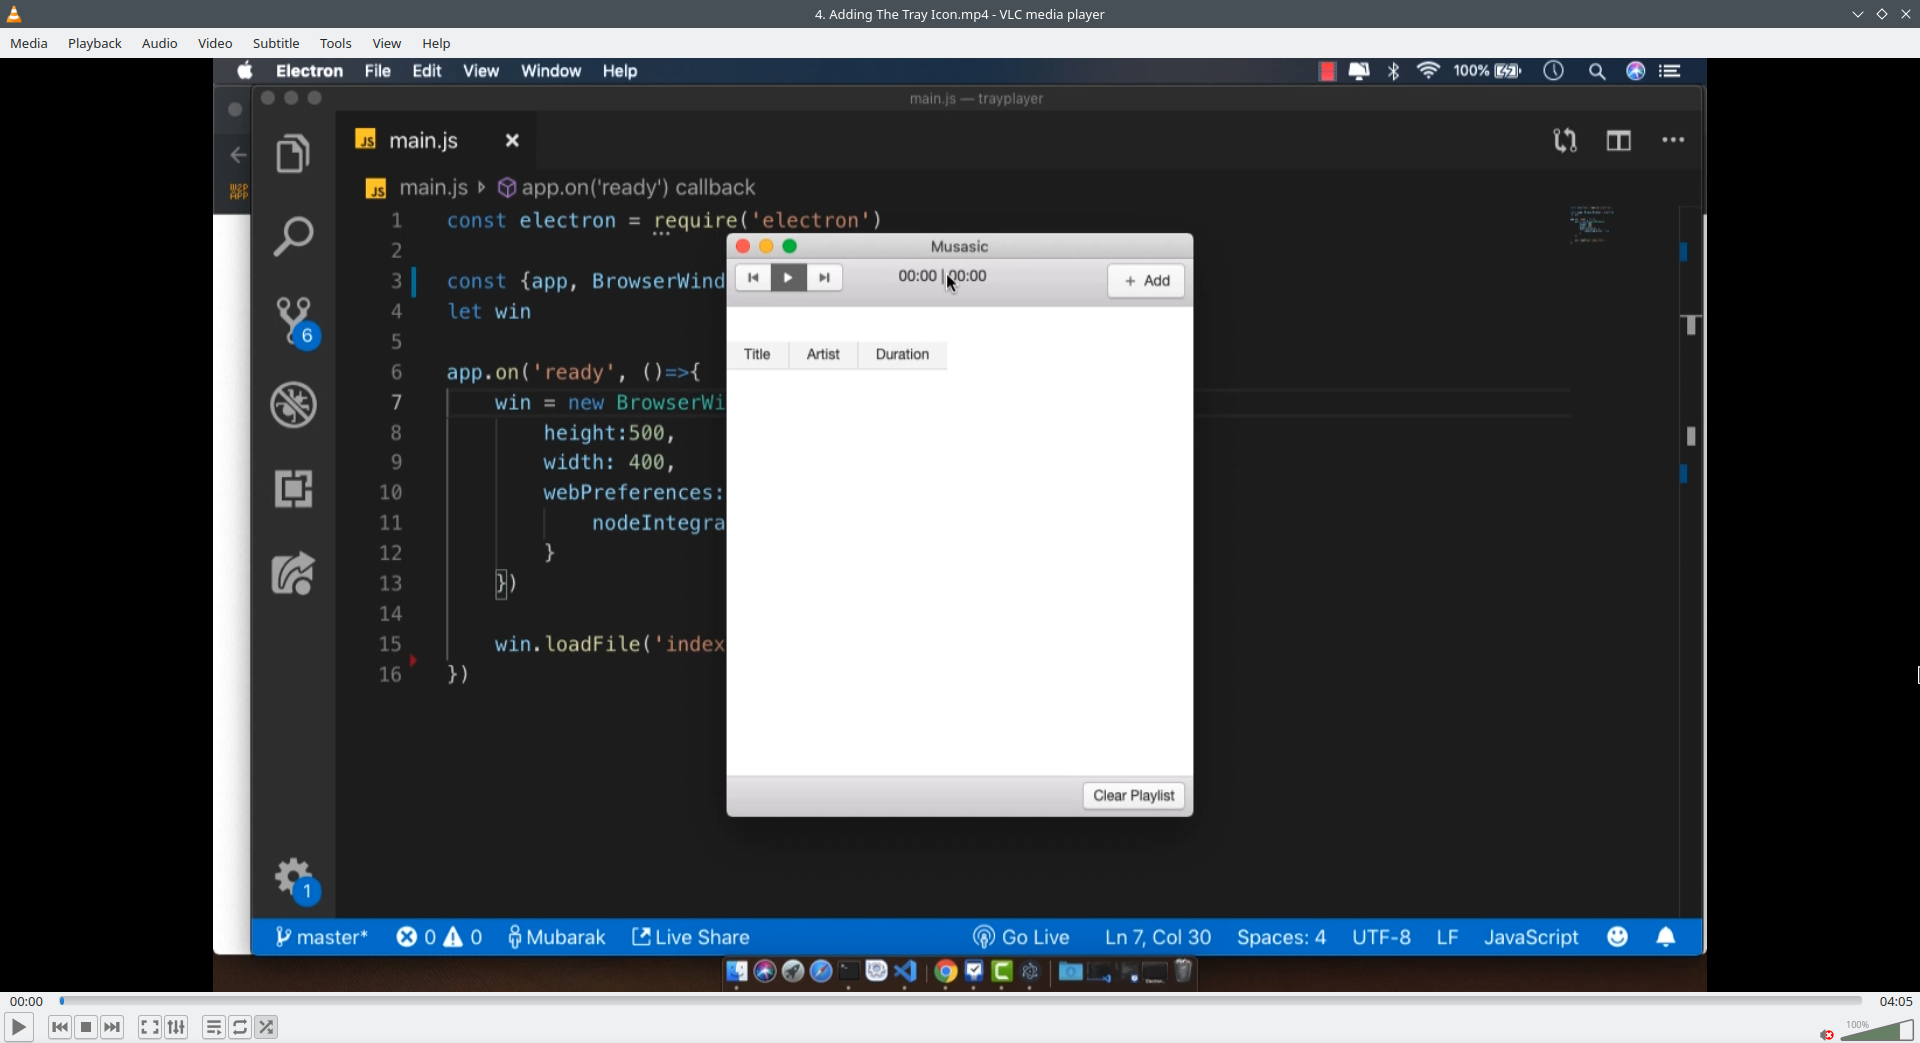1920x1043 pixels.
Task: Start playback with VLC's play button
Action: 18,1027
